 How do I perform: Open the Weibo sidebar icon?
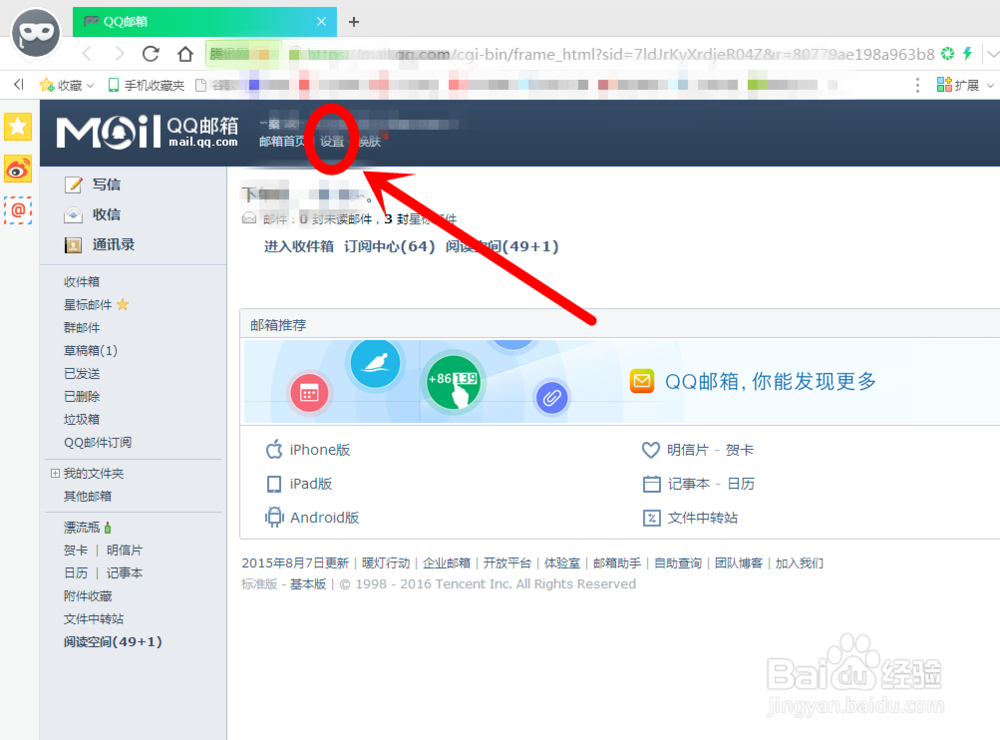18,169
